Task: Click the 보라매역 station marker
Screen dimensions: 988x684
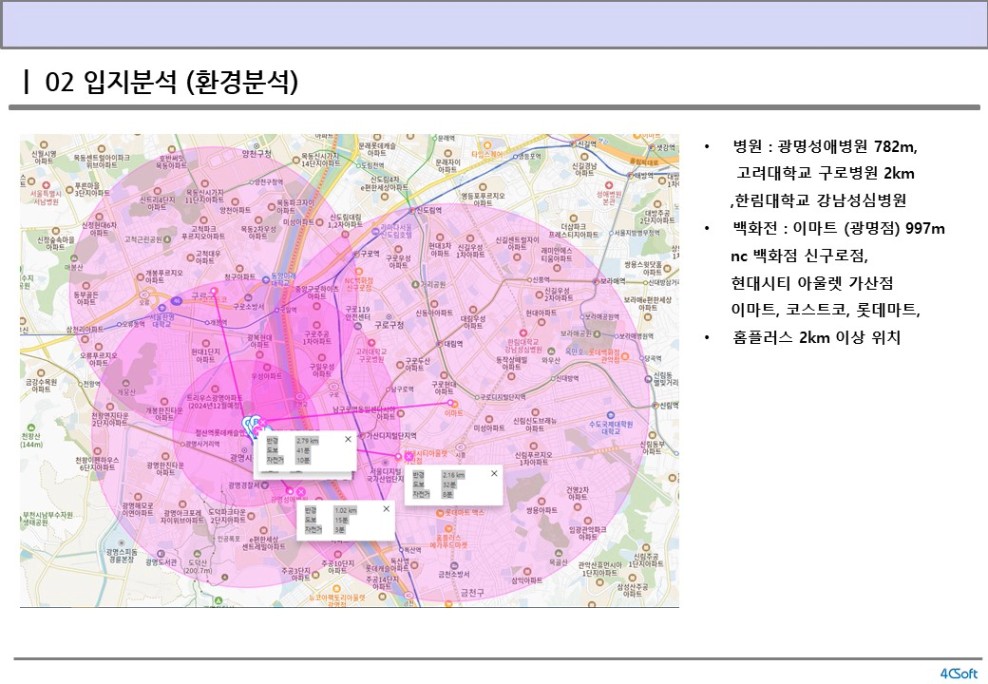Action: click(596, 280)
